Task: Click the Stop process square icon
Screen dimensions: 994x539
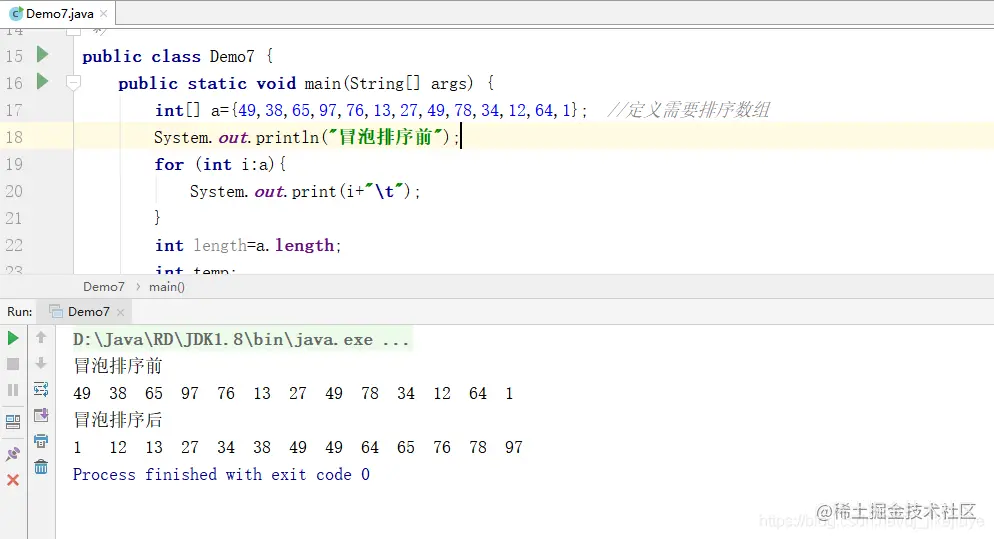Action: [x=13, y=364]
